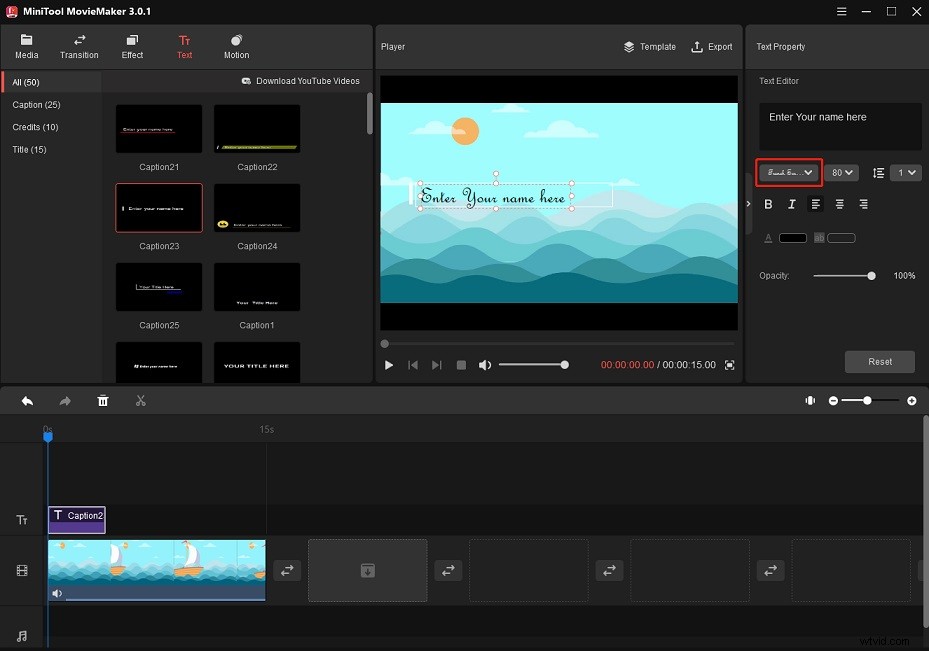Select the Credits (10) category
Viewport: 929px width, 651px height.
click(35, 127)
